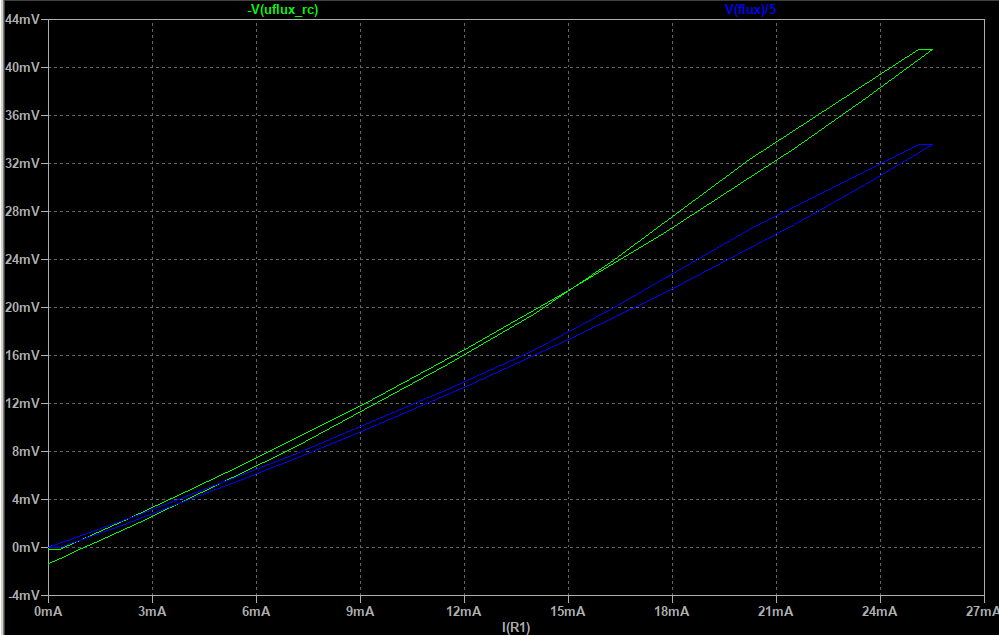Click the 15mA horizontal axis label
Viewport: 999px width, 635px height.
click(567, 611)
